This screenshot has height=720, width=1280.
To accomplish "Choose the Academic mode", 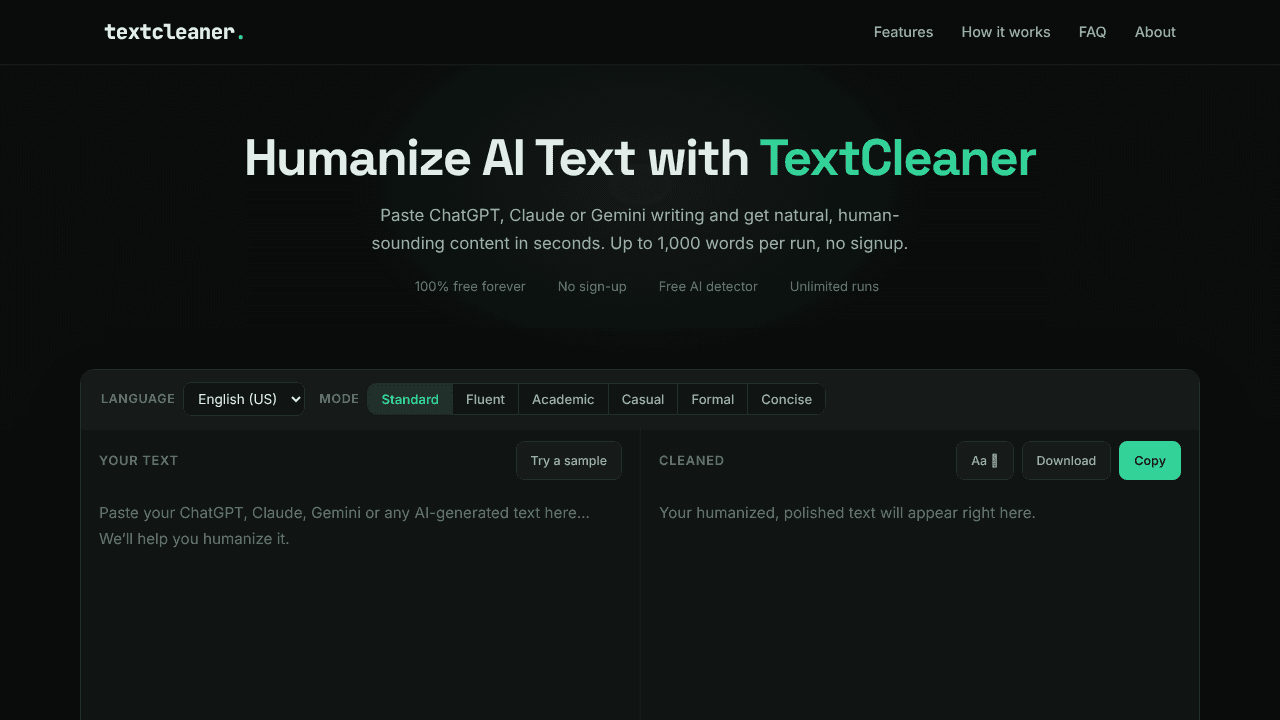I will [x=563, y=399].
